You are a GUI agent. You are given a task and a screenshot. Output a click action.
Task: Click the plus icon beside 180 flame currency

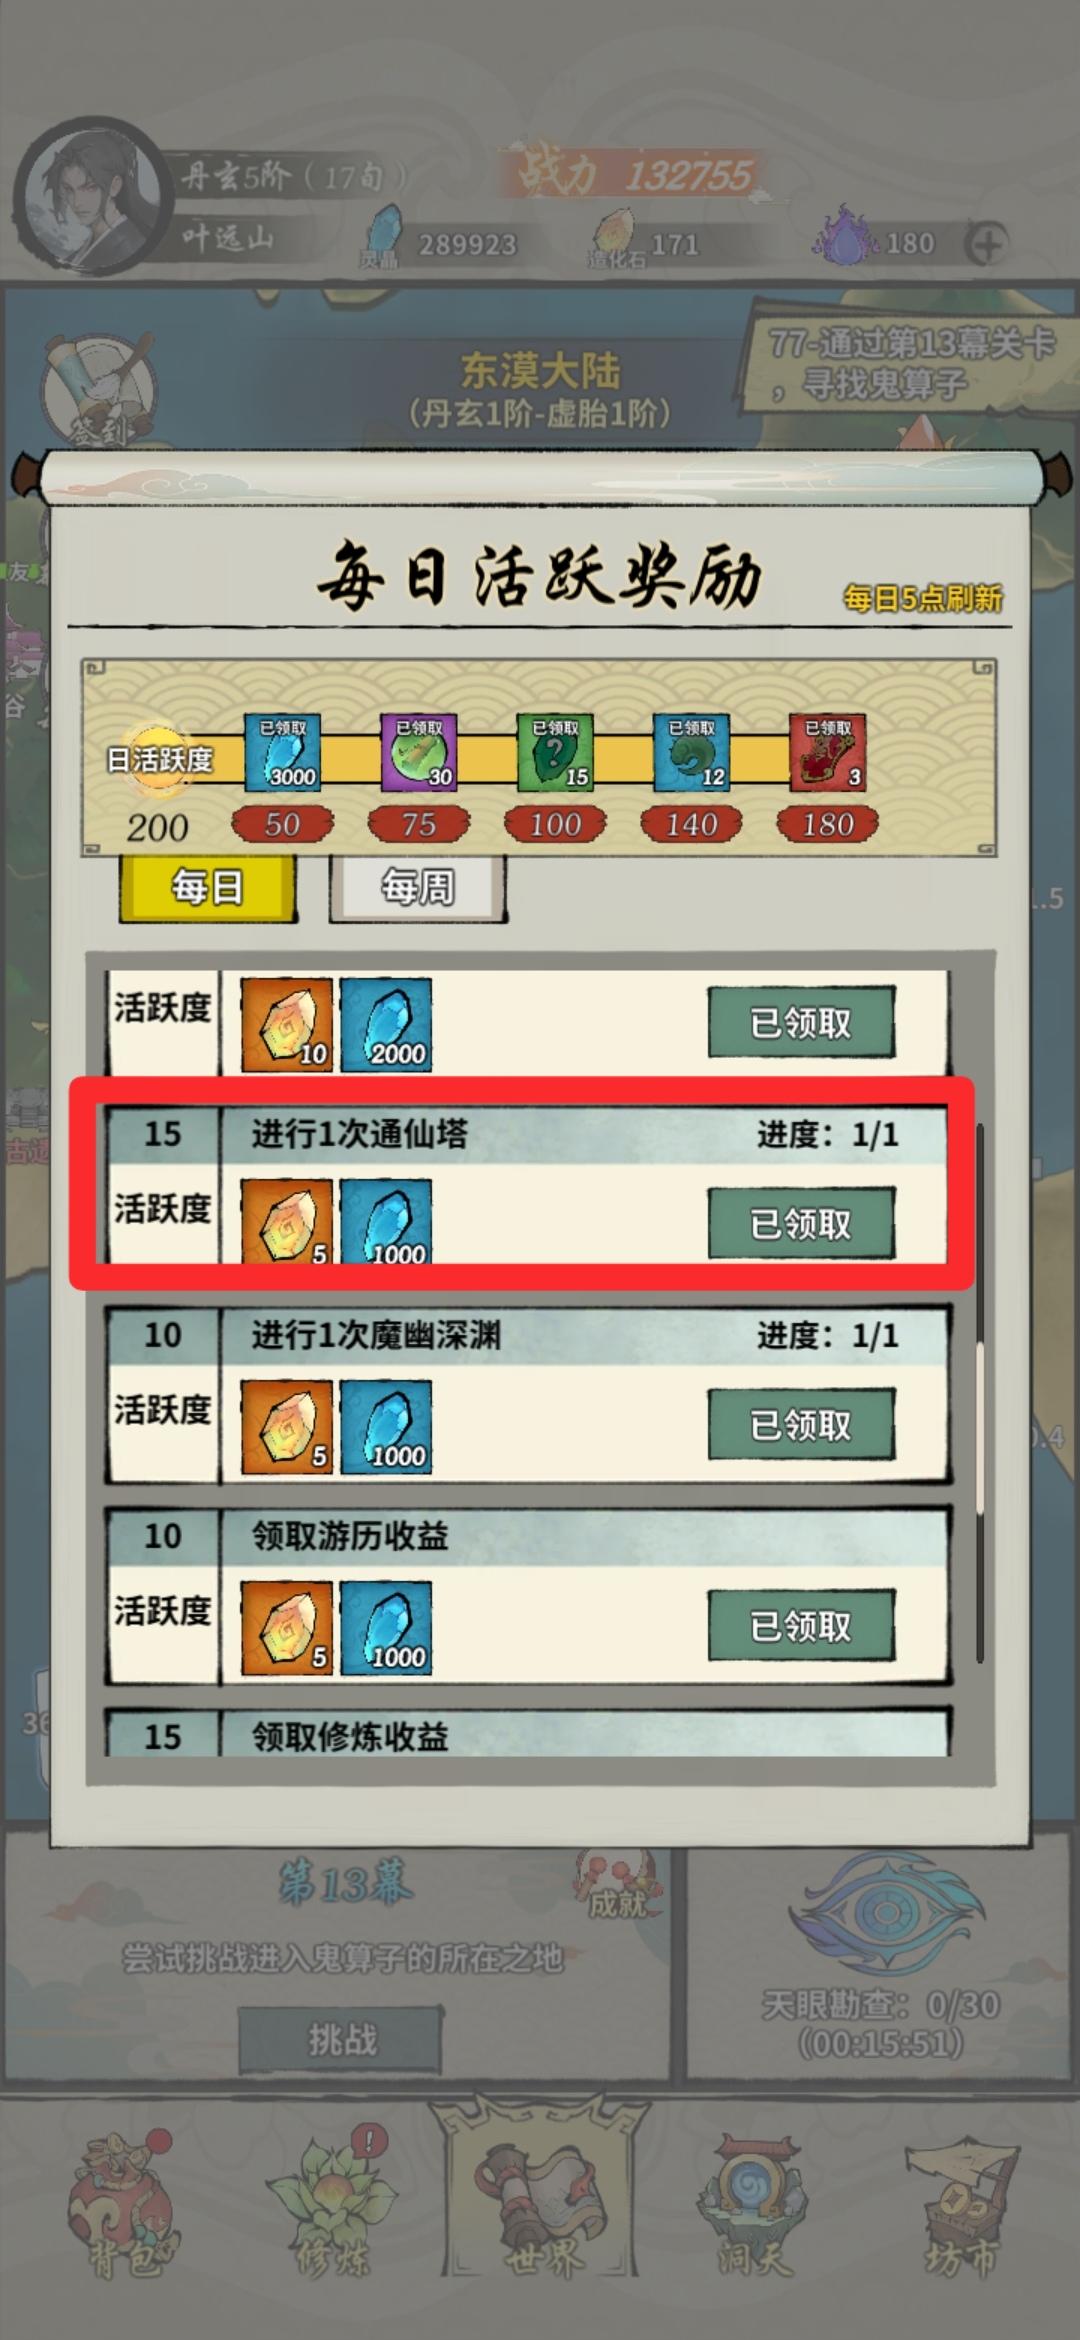click(986, 244)
